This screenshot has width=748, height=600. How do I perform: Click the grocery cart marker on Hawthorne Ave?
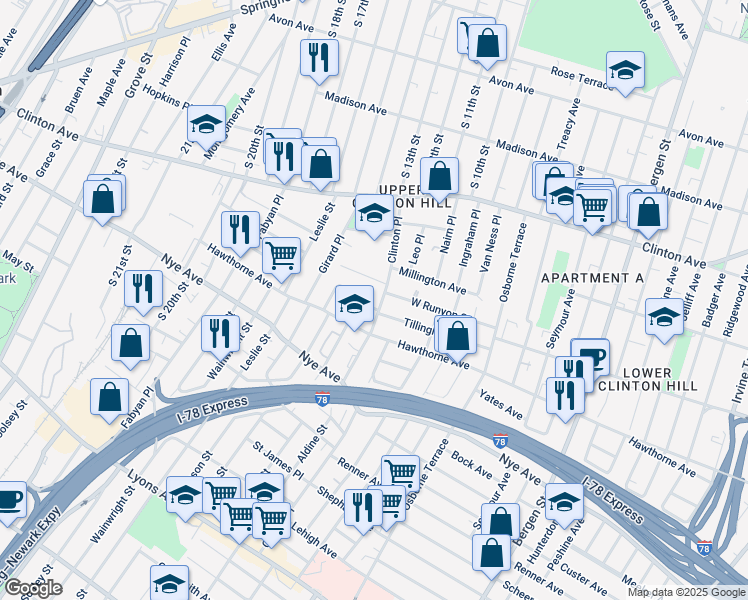(x=281, y=259)
